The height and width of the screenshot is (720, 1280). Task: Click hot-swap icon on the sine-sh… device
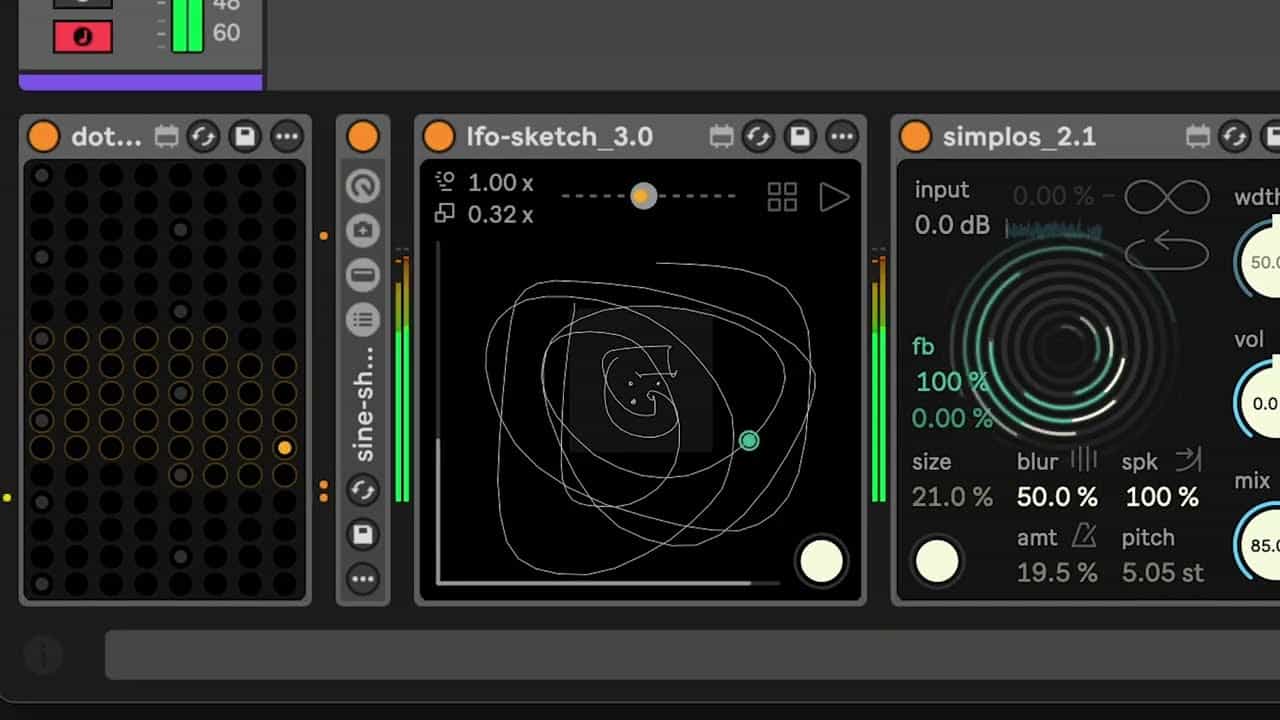click(x=363, y=490)
